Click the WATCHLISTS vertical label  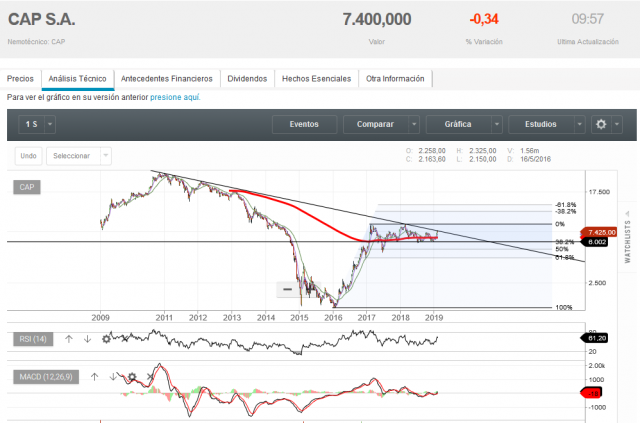(x=627, y=242)
